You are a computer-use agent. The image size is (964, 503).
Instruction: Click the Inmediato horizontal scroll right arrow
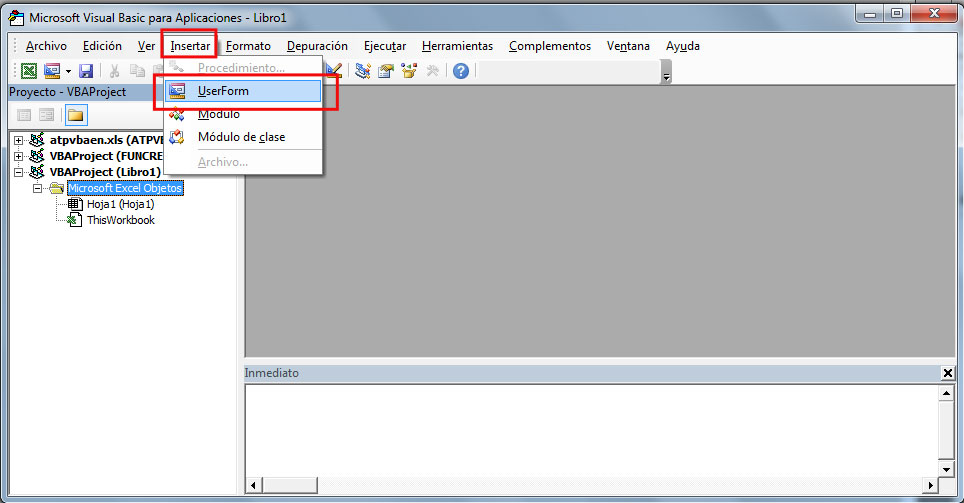click(x=931, y=485)
